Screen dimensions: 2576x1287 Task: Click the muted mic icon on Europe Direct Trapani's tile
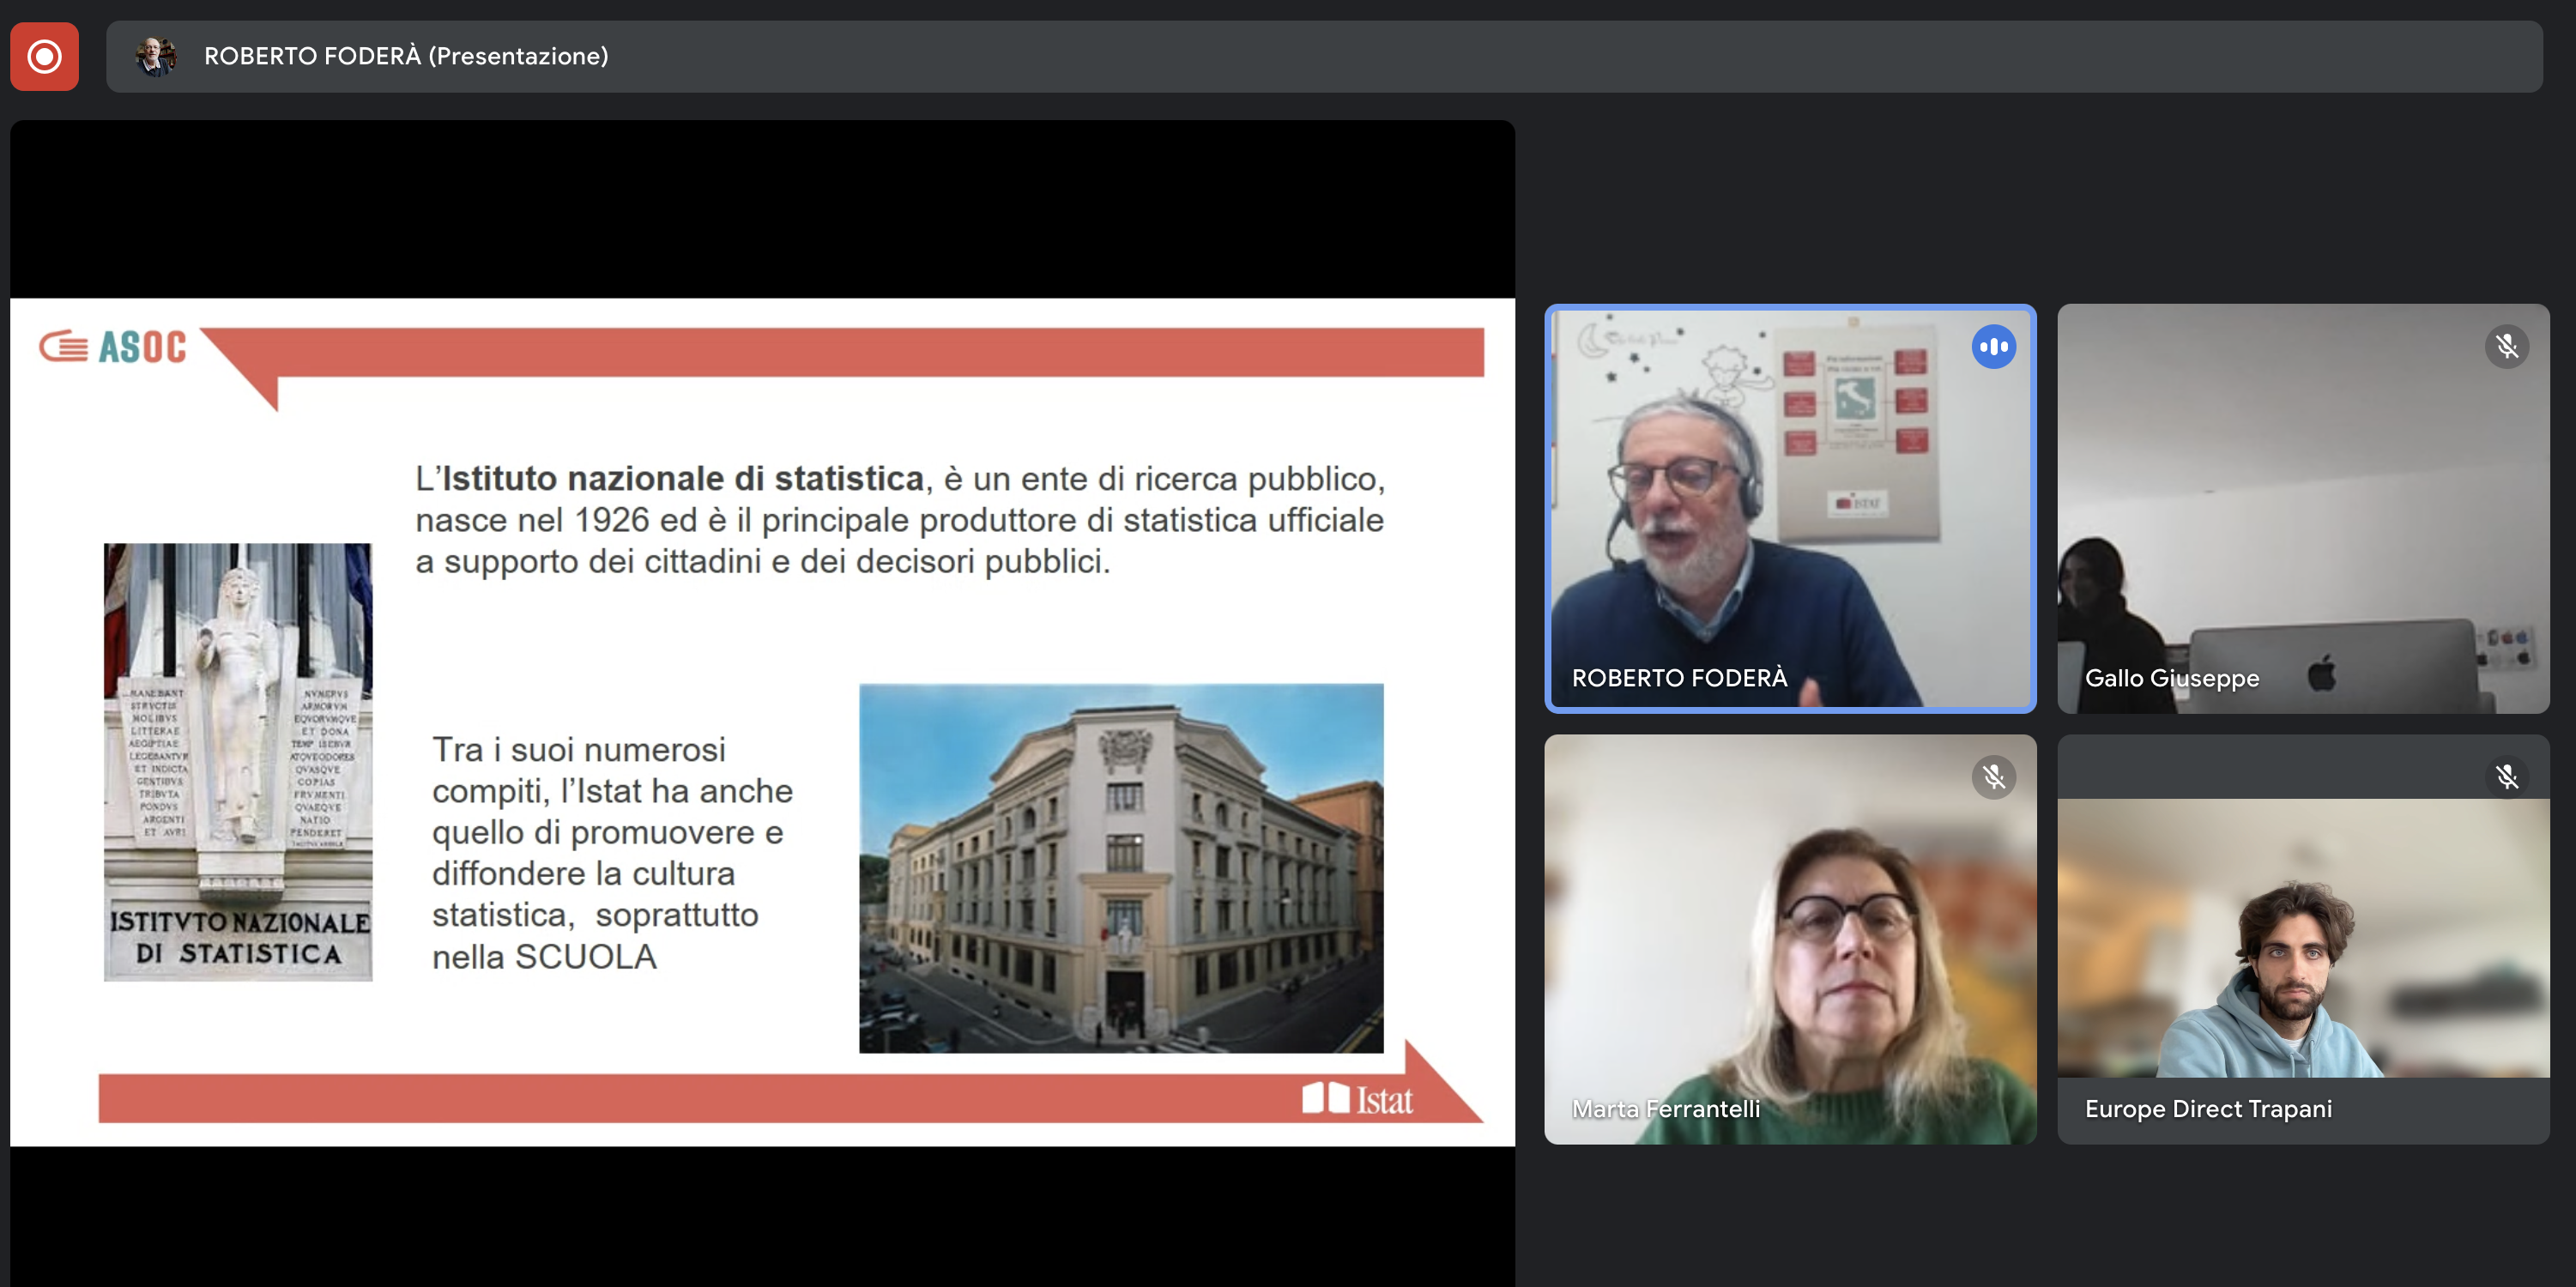pyautogui.click(x=2506, y=777)
